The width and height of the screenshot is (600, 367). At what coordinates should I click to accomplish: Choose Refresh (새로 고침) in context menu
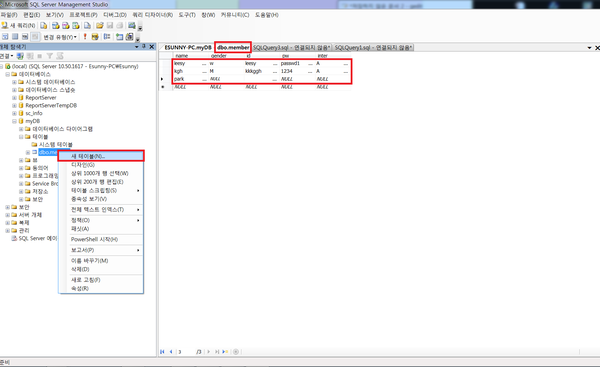pyautogui.click(x=101, y=280)
